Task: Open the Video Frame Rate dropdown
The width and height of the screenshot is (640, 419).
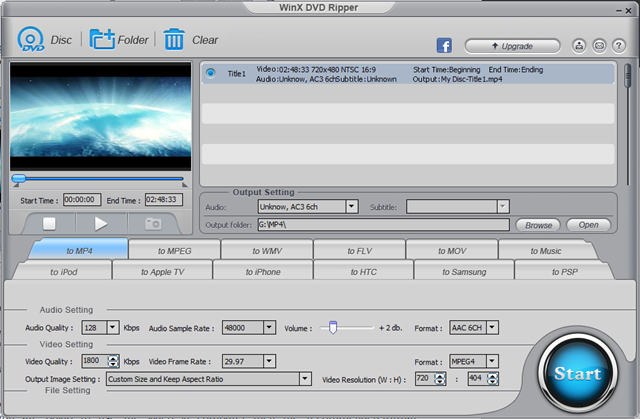Action: click(x=269, y=361)
